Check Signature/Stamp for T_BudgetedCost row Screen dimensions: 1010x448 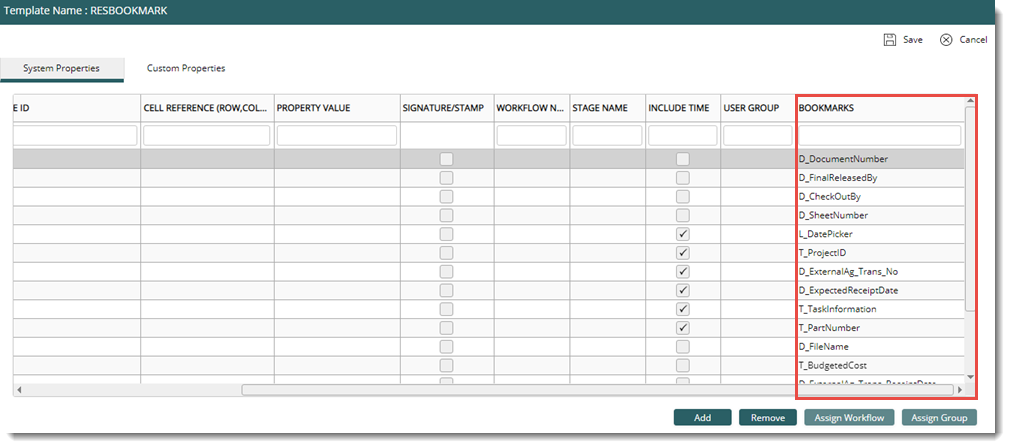point(446,365)
